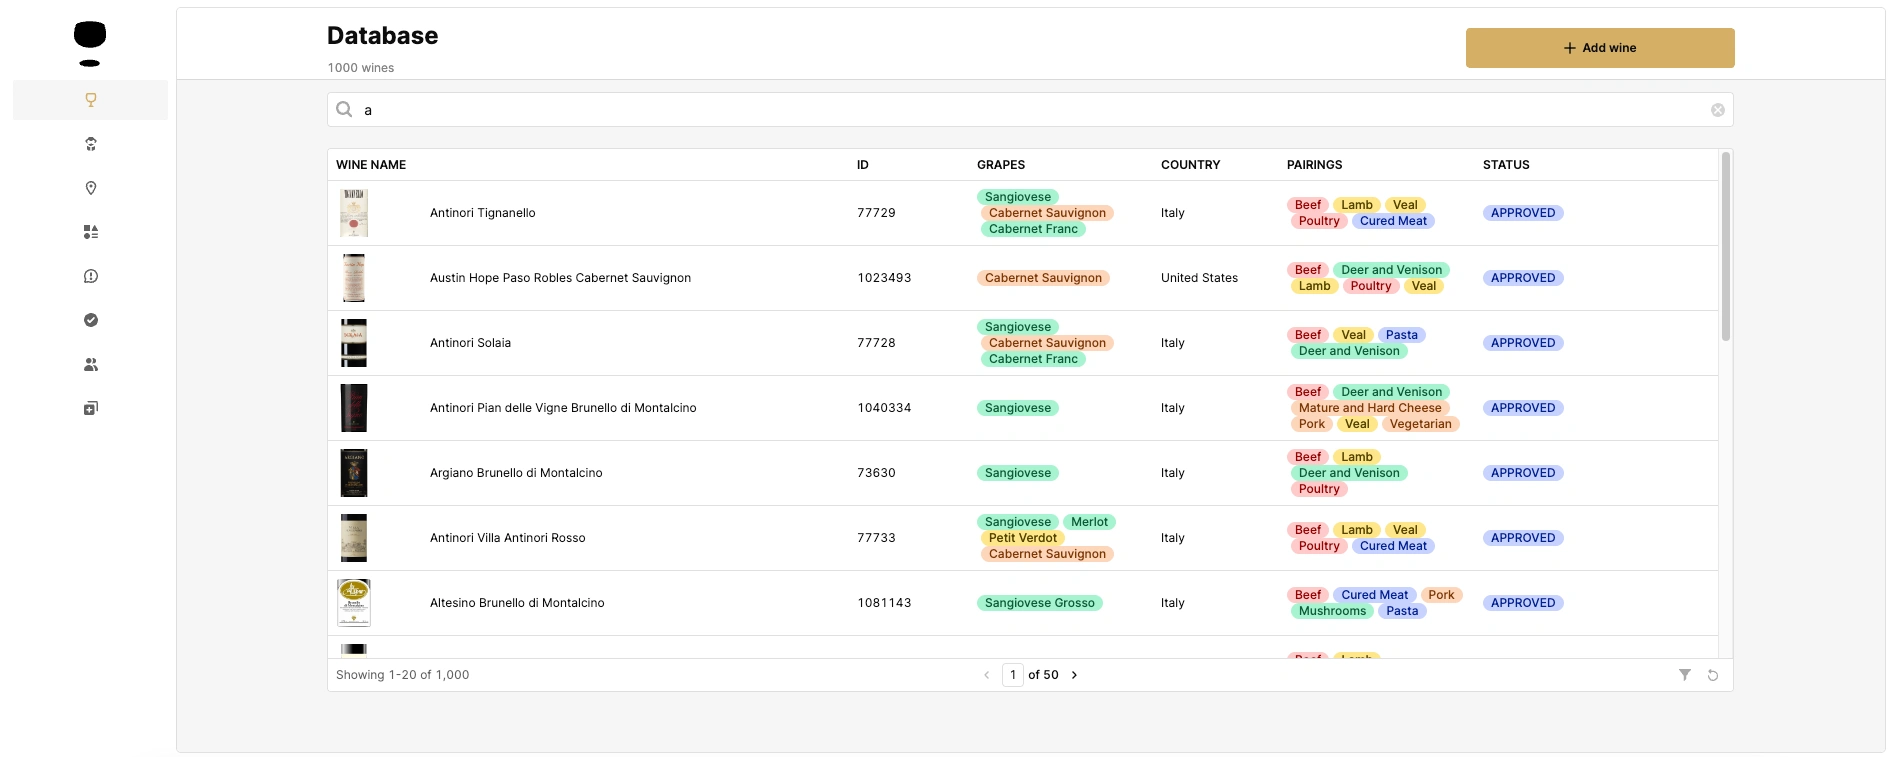Image resolution: width=1892 pixels, height=757 pixels.
Task: Open the shapes categories sidebar icon
Action: tap(91, 232)
